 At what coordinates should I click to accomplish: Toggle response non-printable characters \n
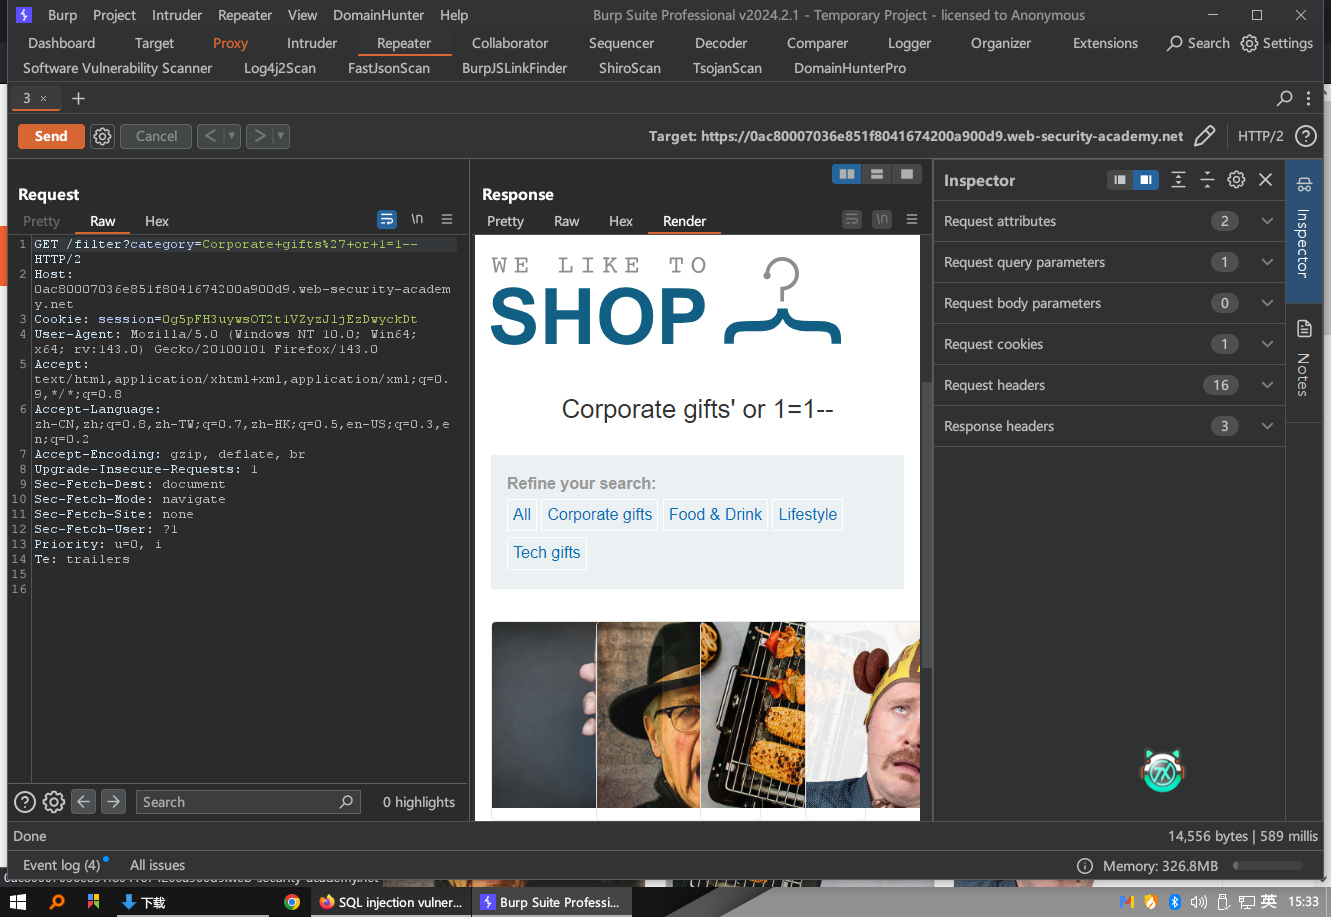click(882, 220)
